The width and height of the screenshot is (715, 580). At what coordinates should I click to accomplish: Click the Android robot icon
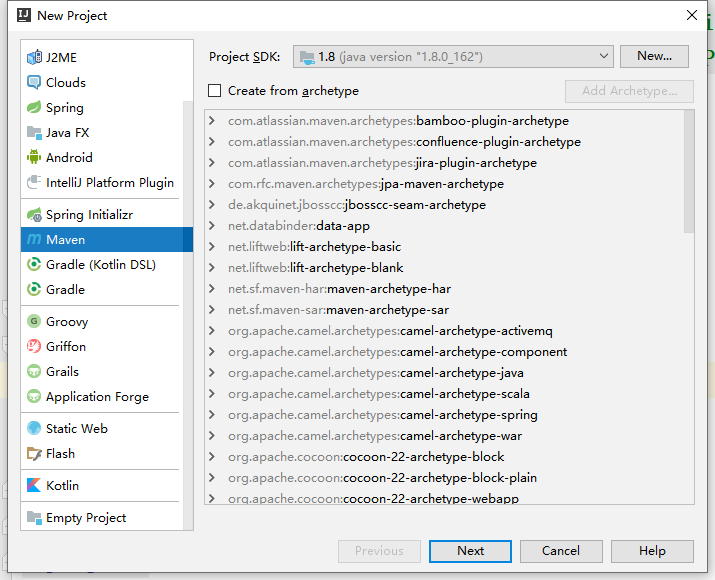click(x=34, y=157)
